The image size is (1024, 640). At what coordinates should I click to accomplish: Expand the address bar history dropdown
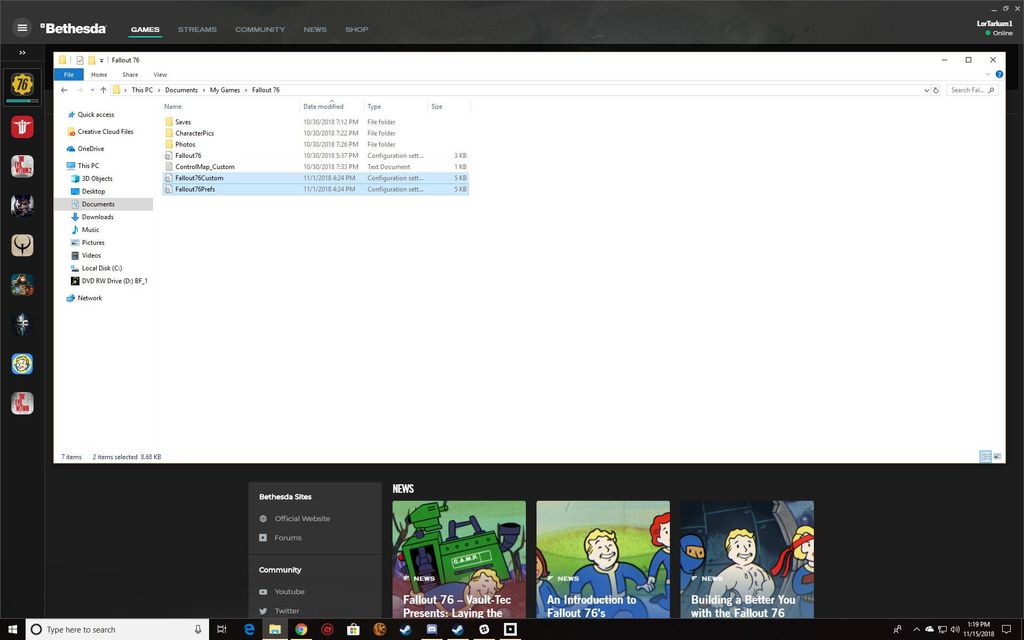(x=926, y=90)
